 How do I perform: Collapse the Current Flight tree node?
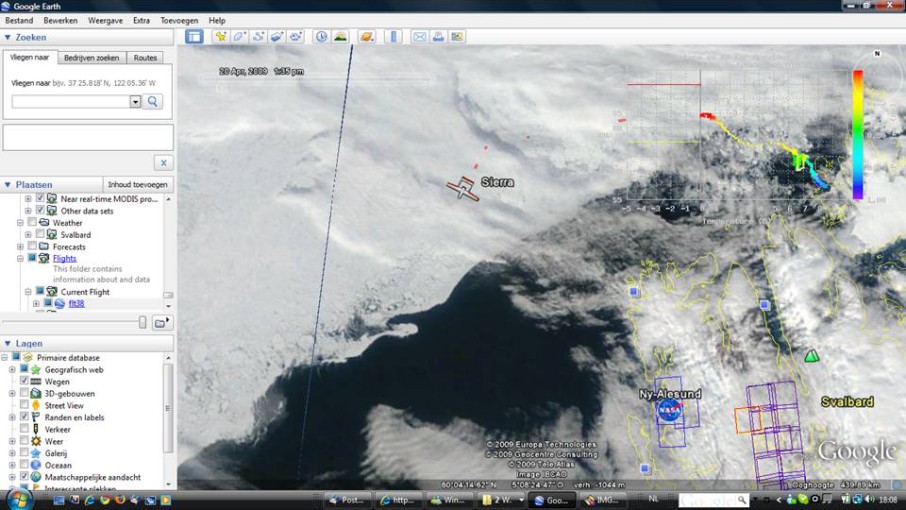28,292
